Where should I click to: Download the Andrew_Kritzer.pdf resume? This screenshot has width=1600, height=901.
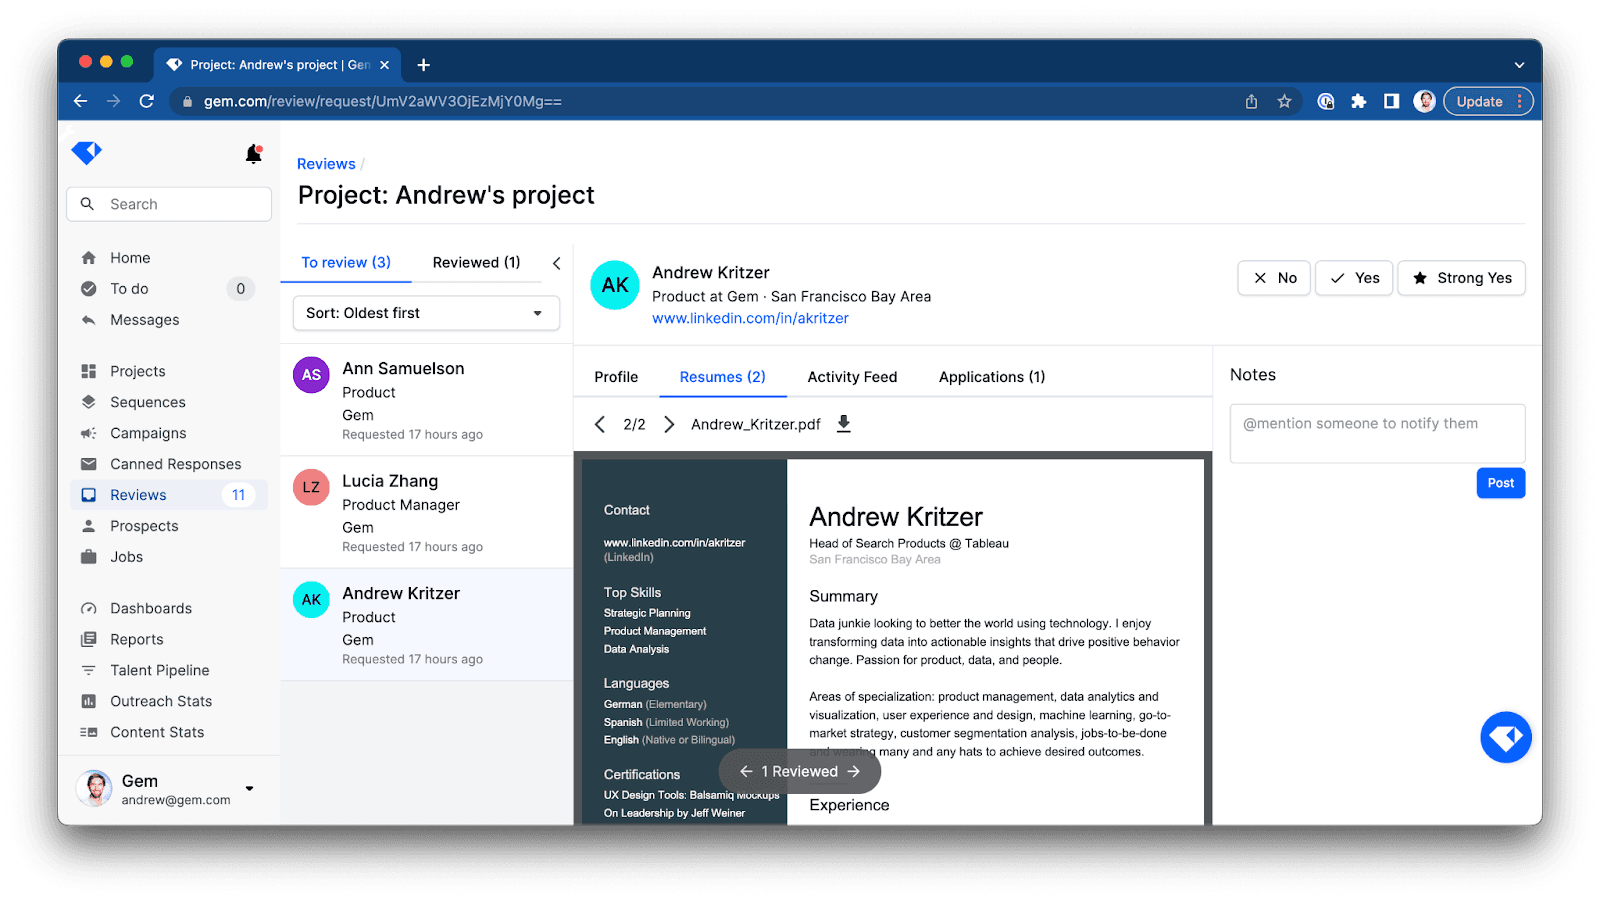tap(843, 423)
